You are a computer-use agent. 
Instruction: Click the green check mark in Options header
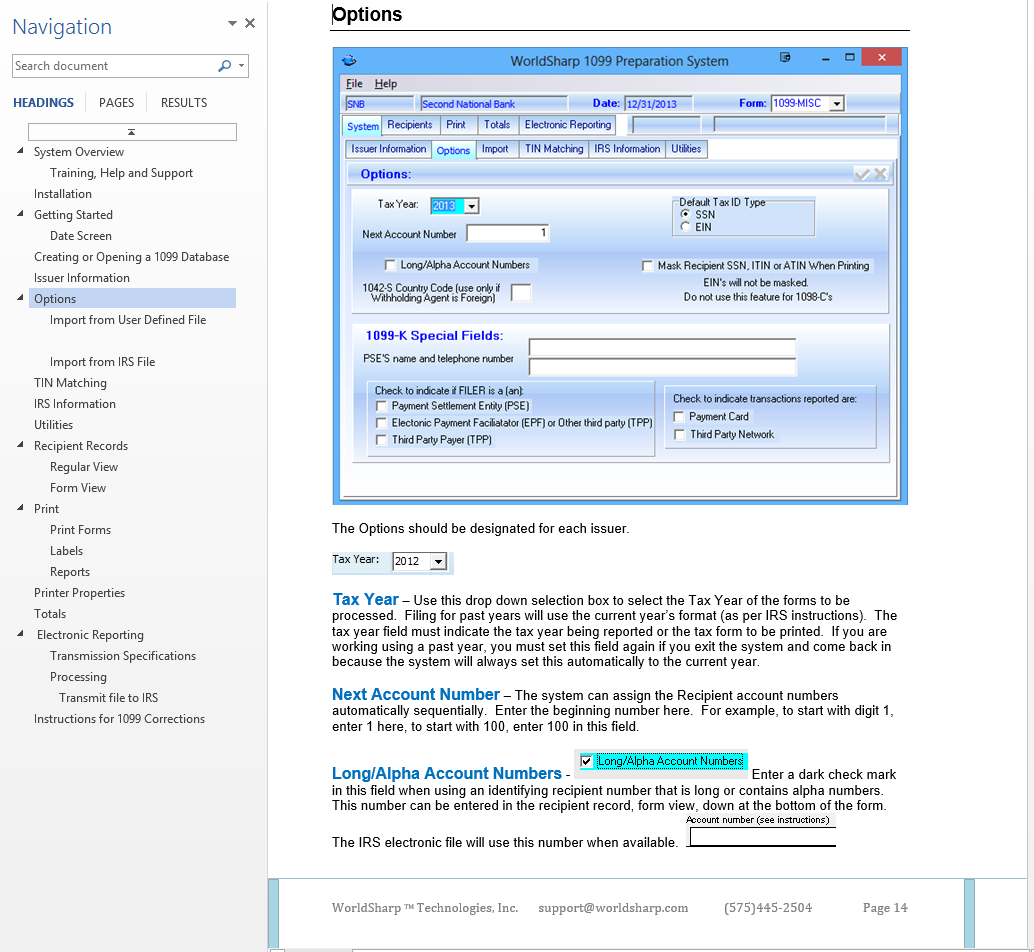(x=861, y=174)
